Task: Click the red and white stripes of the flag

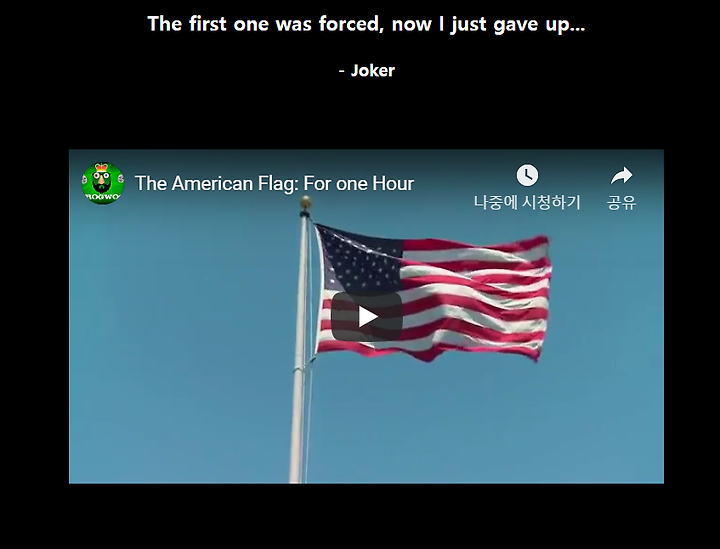Action: (x=473, y=298)
